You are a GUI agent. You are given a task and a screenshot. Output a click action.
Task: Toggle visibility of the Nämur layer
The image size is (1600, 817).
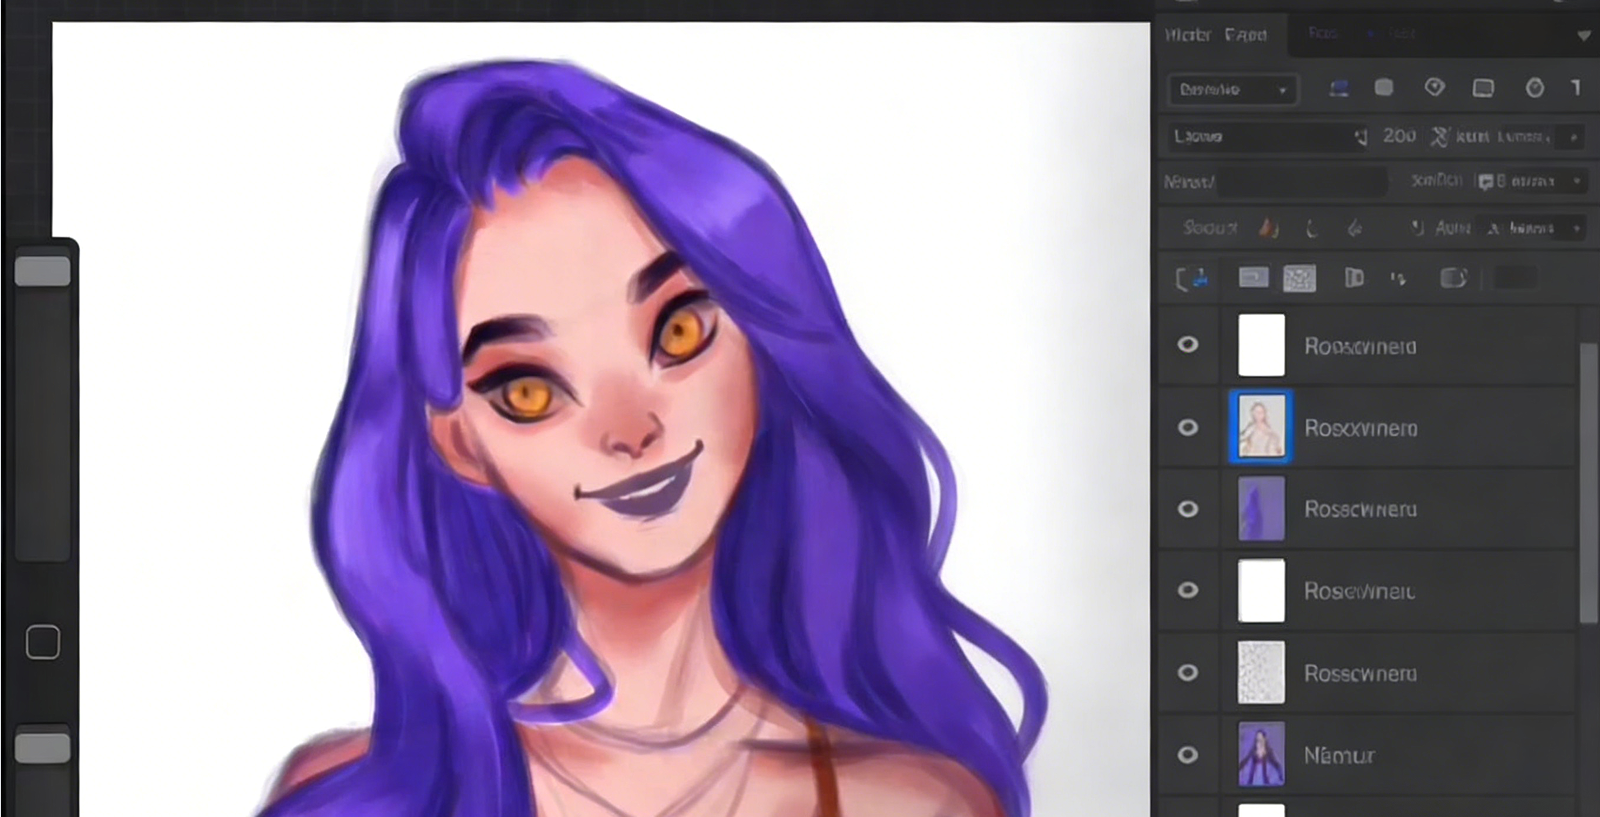pyautogui.click(x=1187, y=754)
